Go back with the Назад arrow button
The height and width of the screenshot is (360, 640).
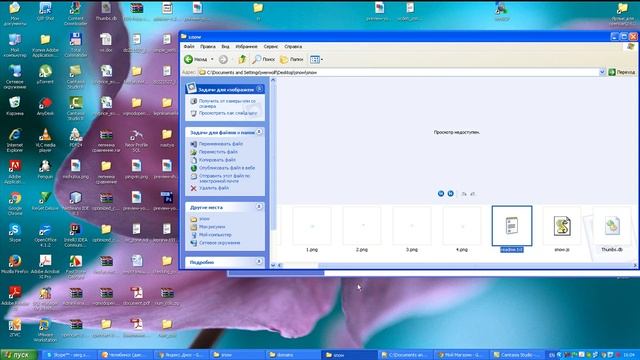pos(196,60)
